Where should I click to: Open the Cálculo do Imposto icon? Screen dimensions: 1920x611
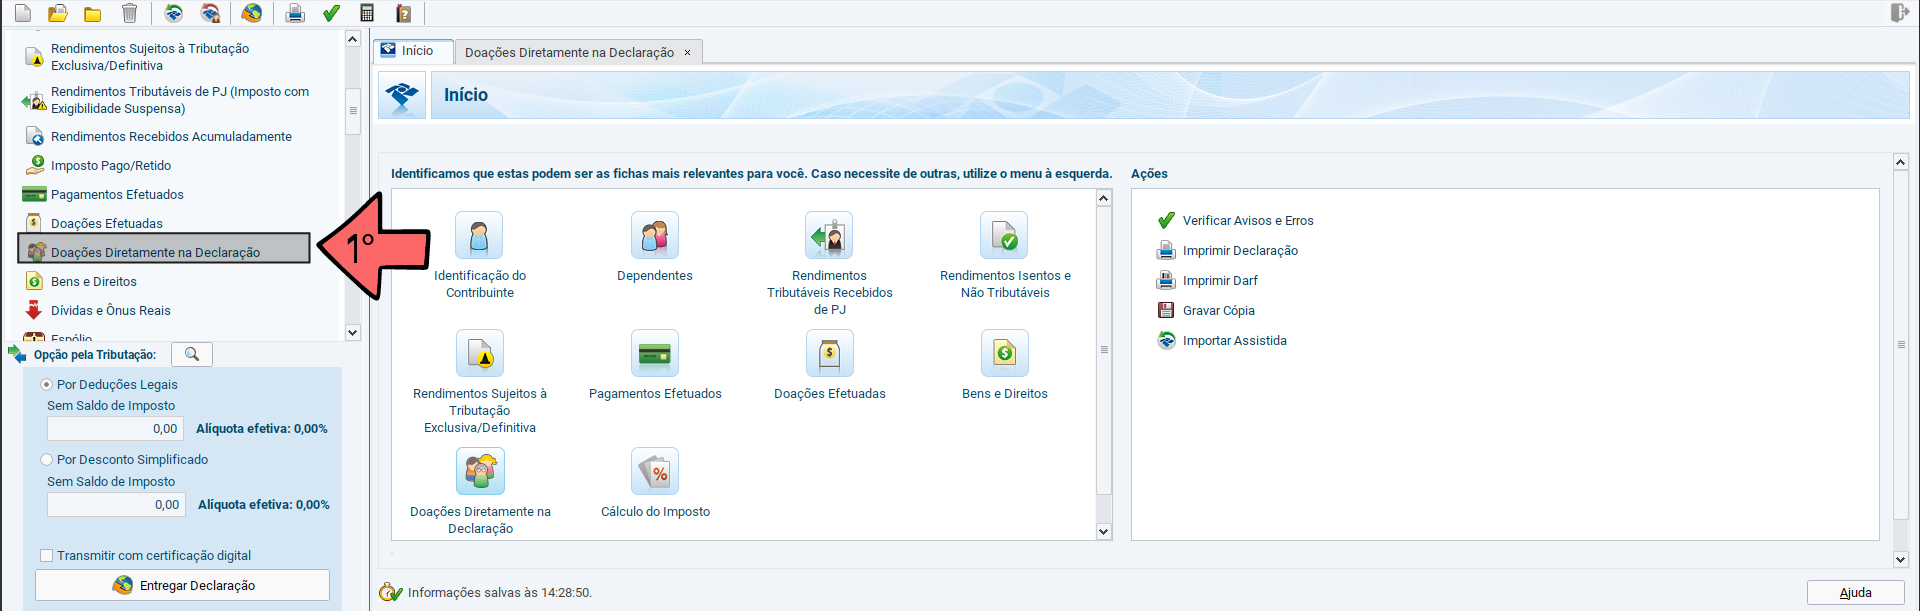tap(655, 471)
